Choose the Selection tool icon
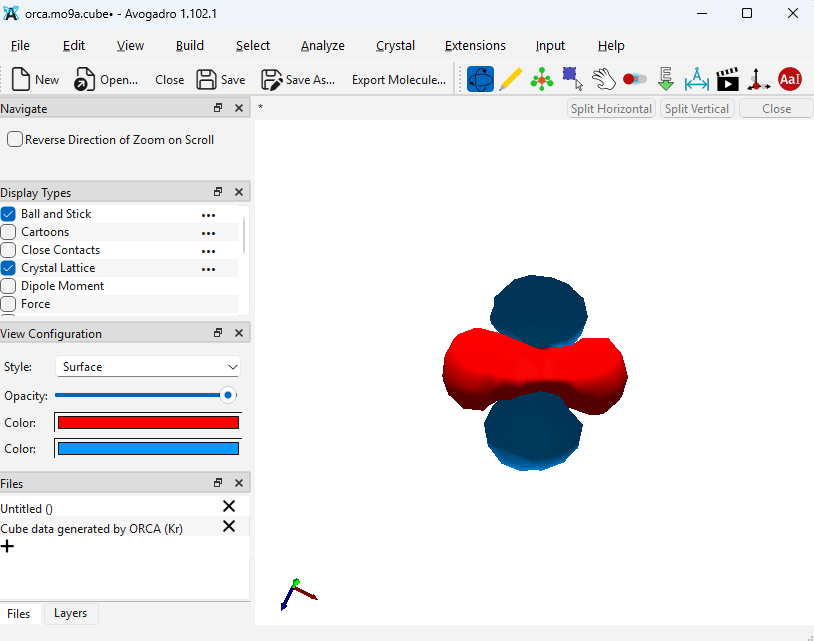814x641 pixels. coord(572,79)
